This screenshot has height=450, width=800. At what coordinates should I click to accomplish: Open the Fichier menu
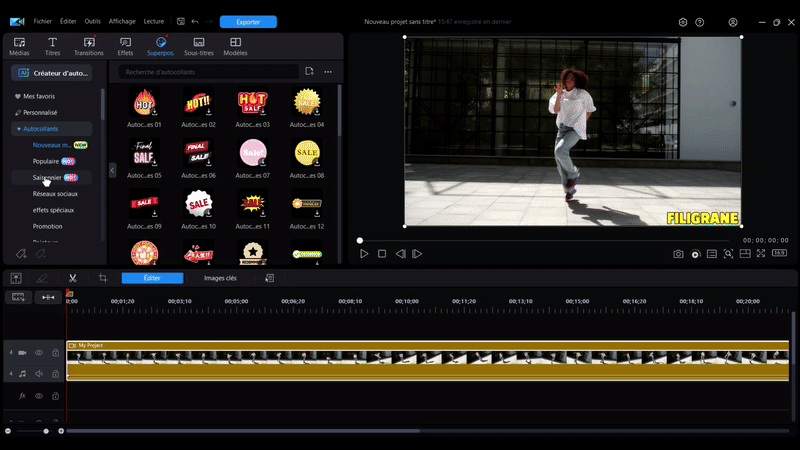43,21
